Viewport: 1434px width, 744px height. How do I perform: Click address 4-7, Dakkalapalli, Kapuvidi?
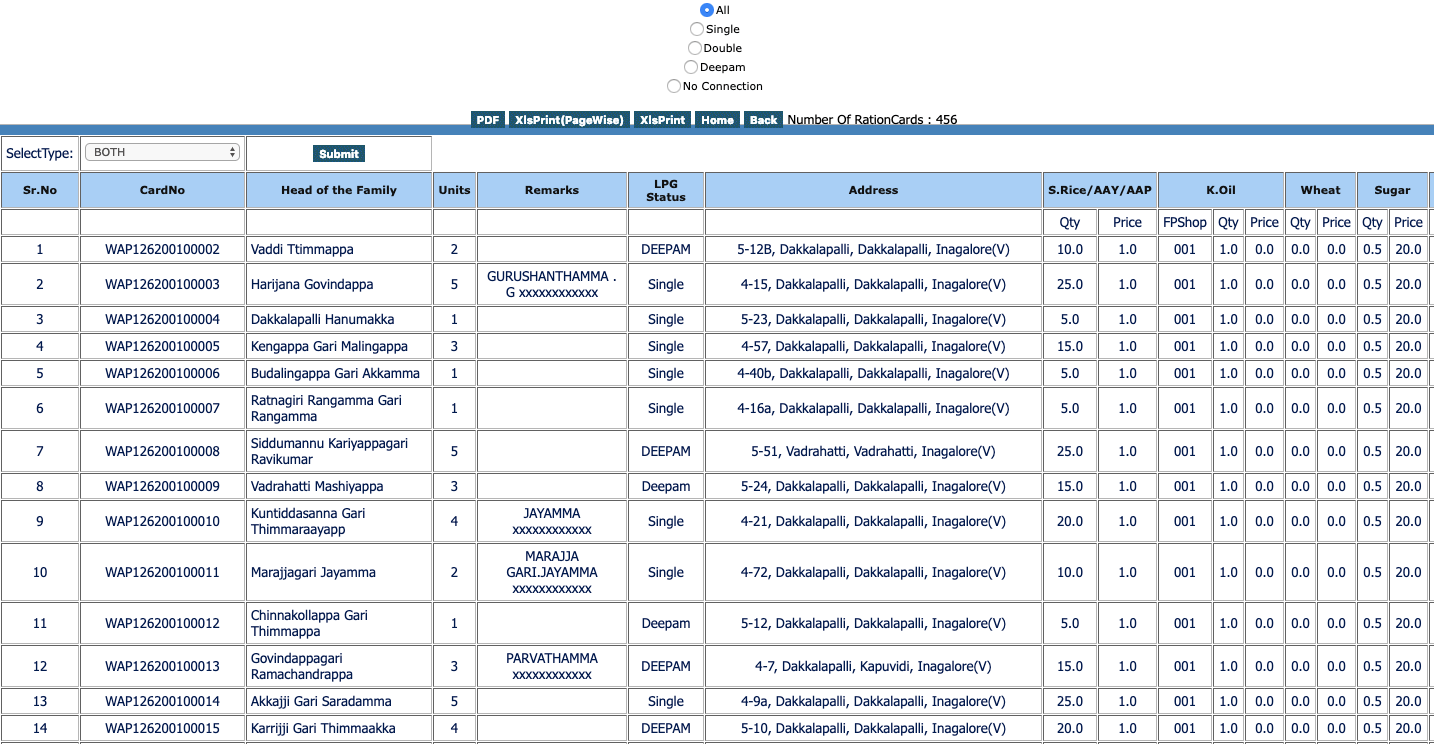873,666
